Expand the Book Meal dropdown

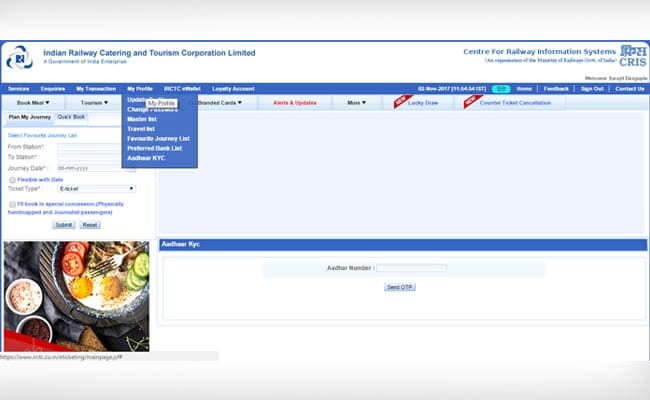[x=33, y=102]
